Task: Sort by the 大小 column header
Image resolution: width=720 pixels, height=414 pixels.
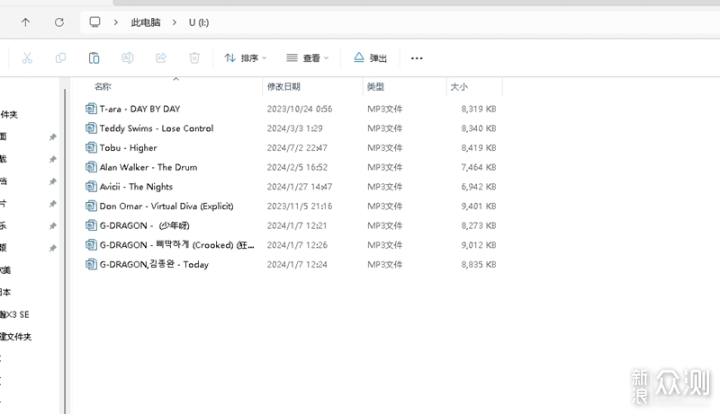Action: [x=459, y=87]
